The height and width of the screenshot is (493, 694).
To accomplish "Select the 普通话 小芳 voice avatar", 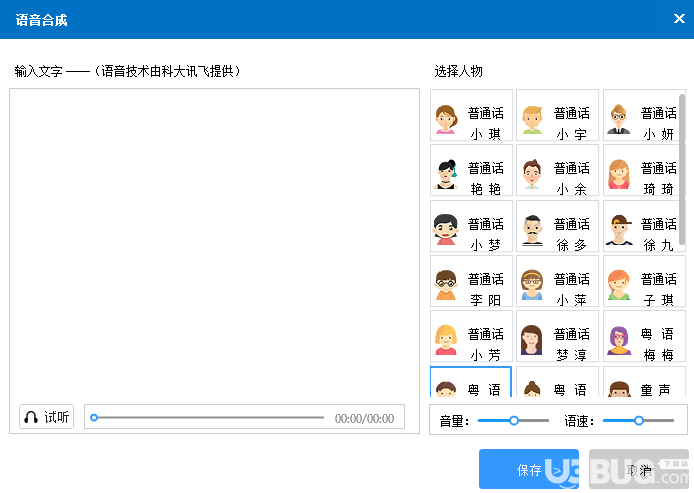I will pyautogui.click(x=471, y=336).
